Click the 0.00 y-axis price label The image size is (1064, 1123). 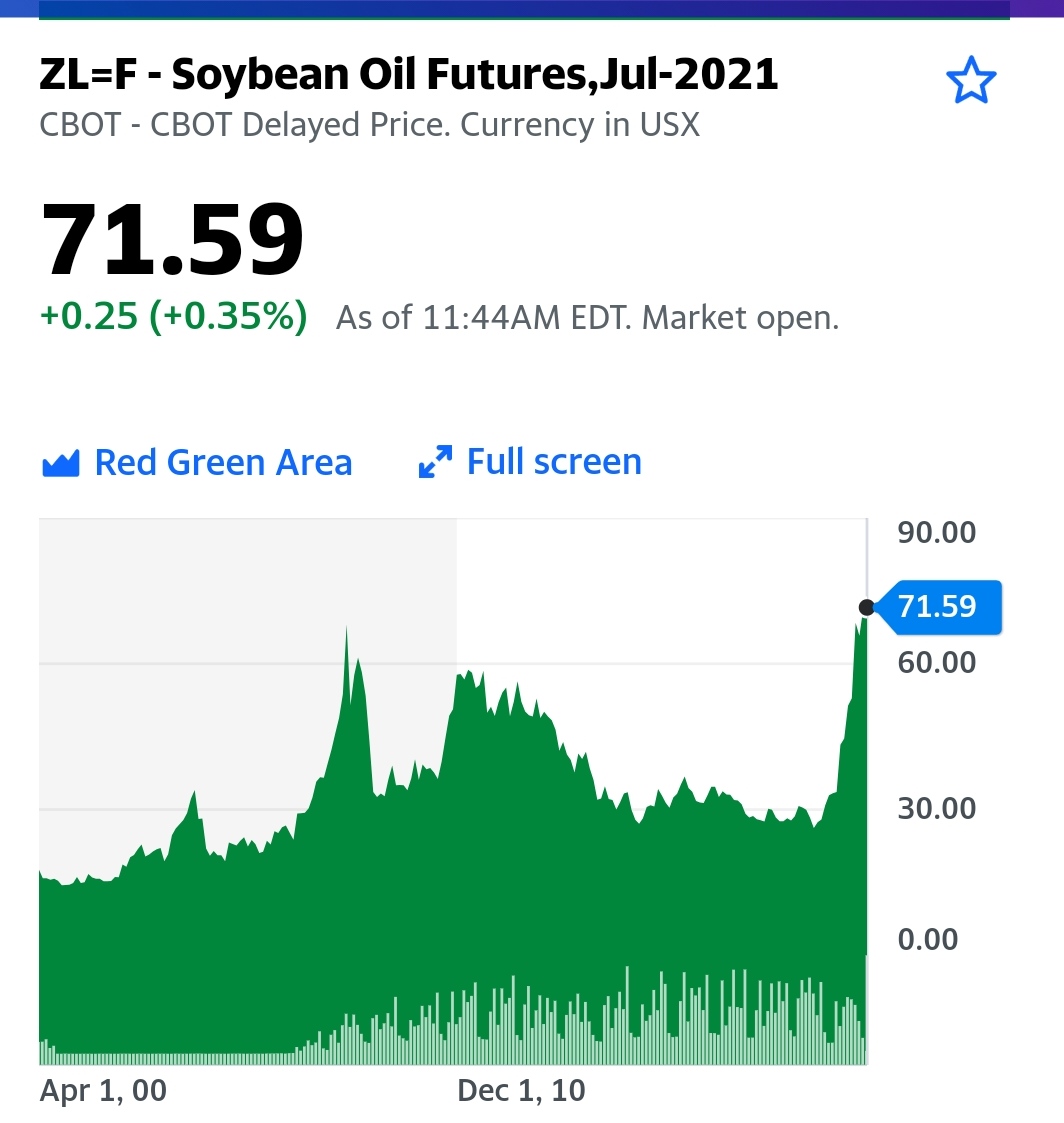pyautogui.click(x=928, y=940)
